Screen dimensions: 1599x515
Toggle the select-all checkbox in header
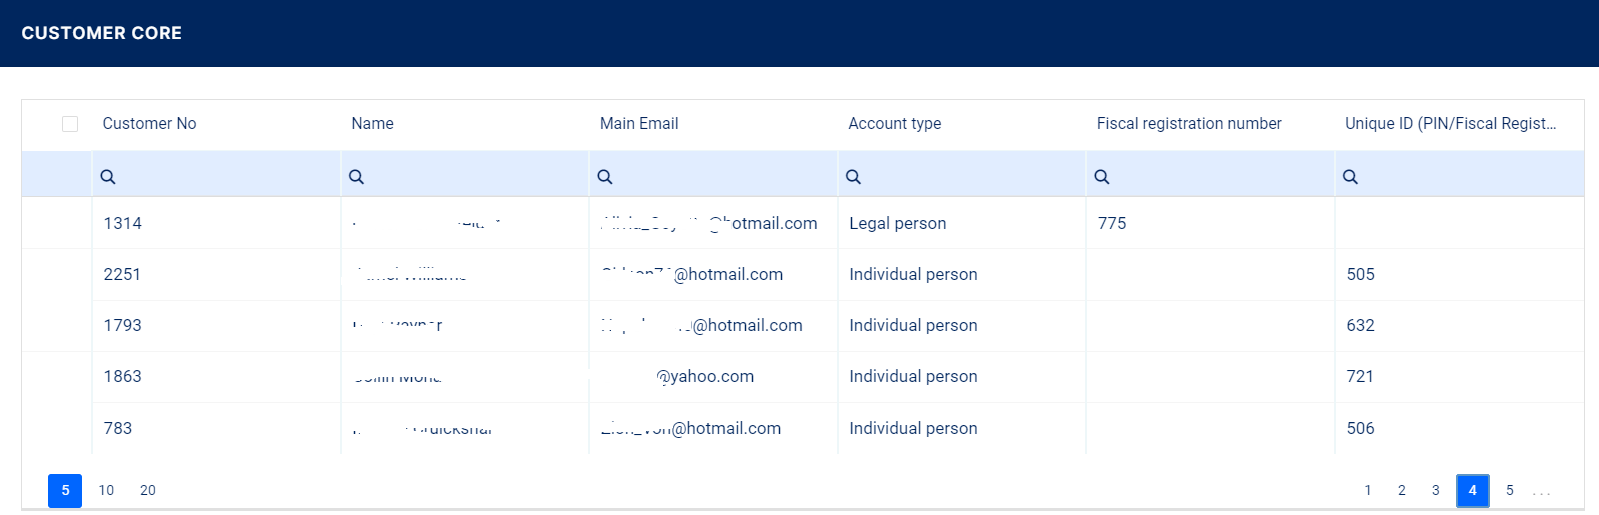(70, 124)
